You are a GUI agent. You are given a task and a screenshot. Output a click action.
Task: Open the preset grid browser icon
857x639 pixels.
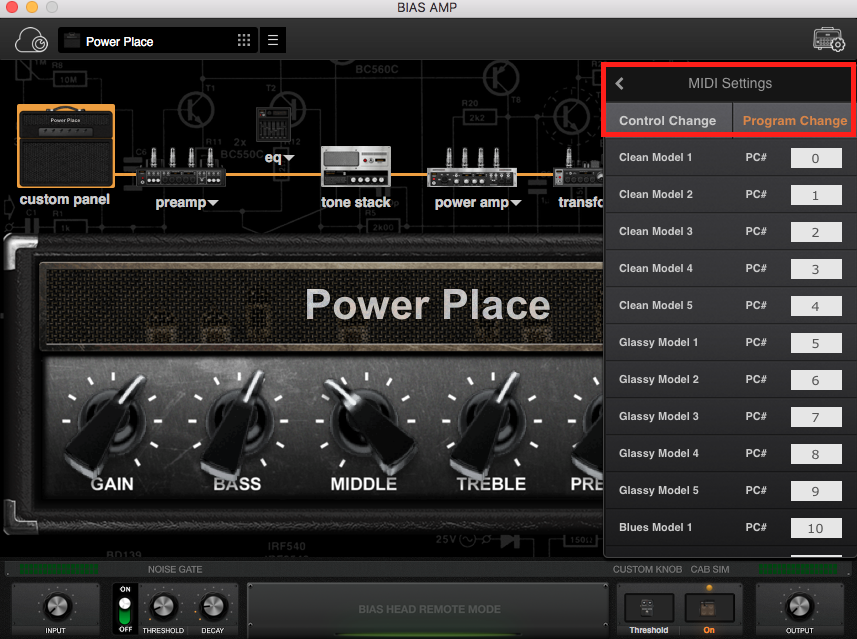(x=244, y=40)
